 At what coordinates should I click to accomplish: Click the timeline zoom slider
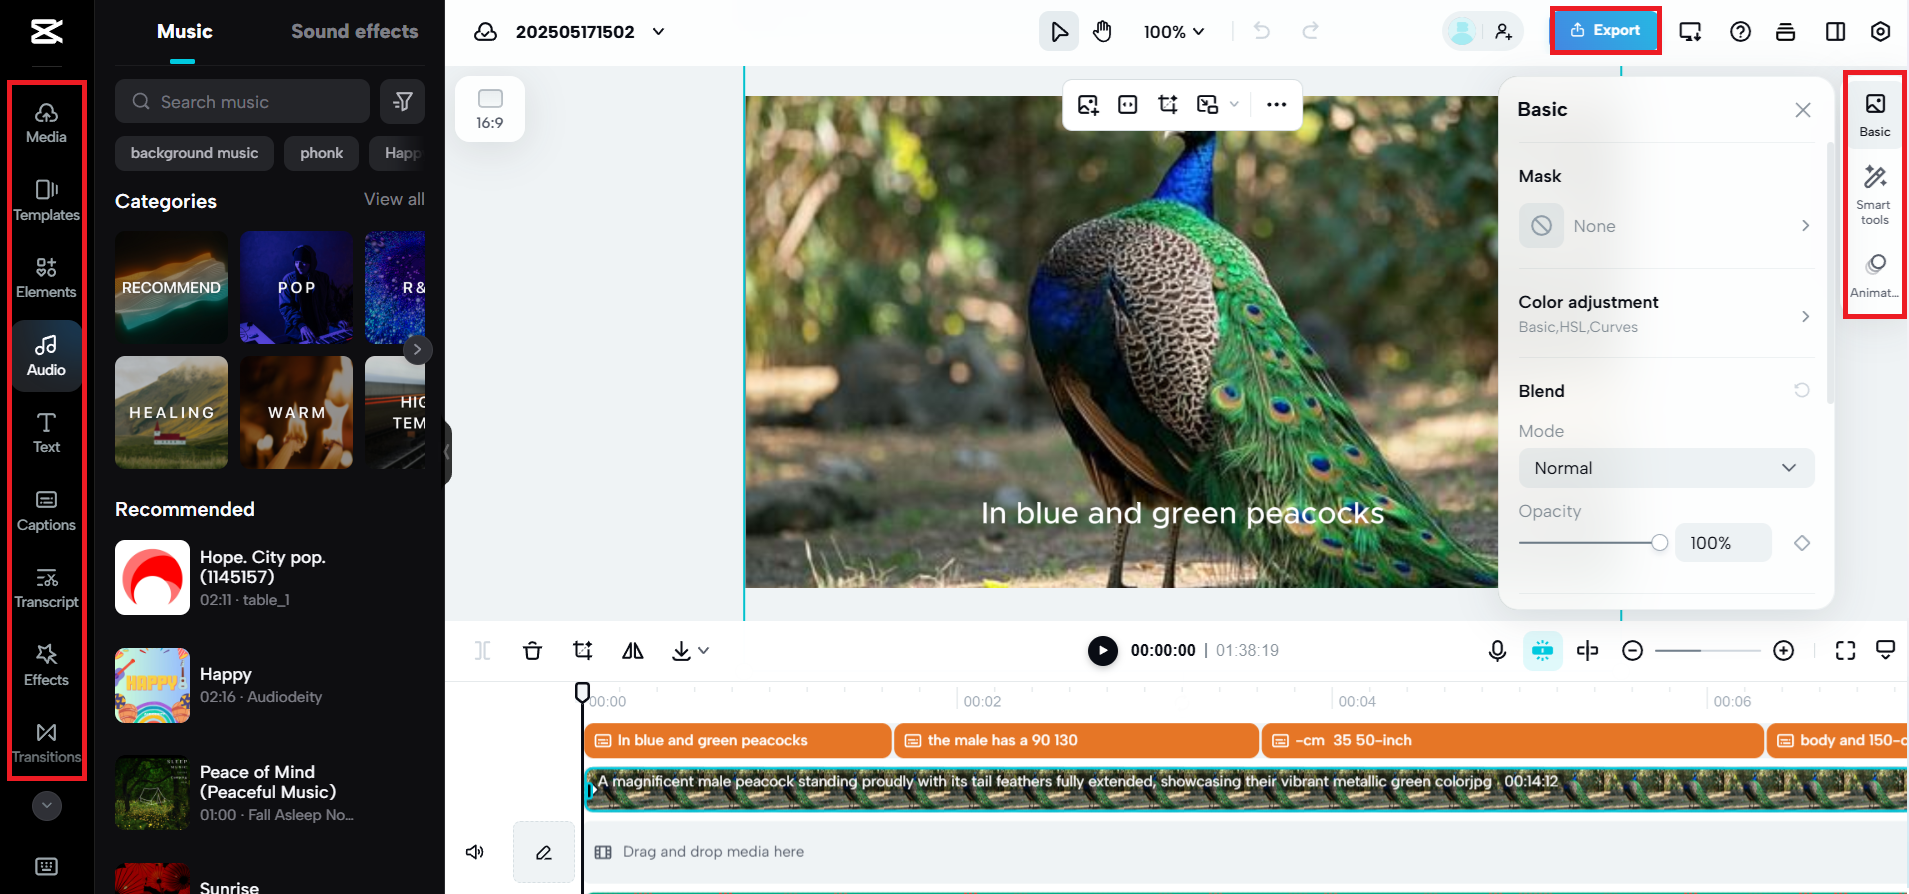1707,651
